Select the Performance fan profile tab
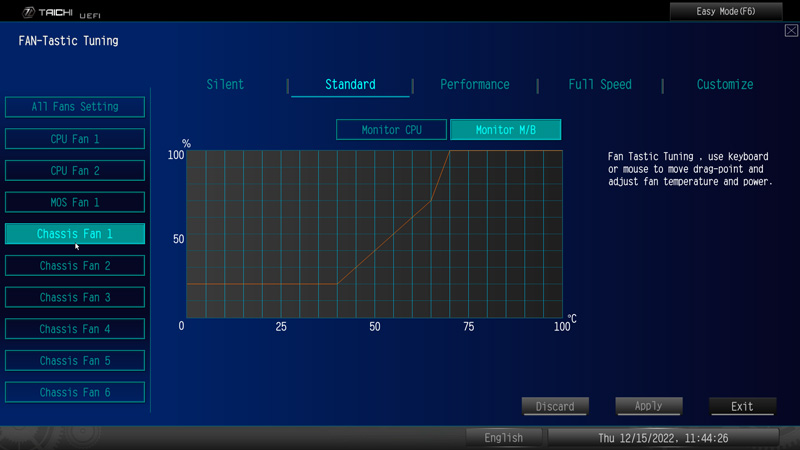The height and width of the screenshot is (450, 800). tap(474, 85)
